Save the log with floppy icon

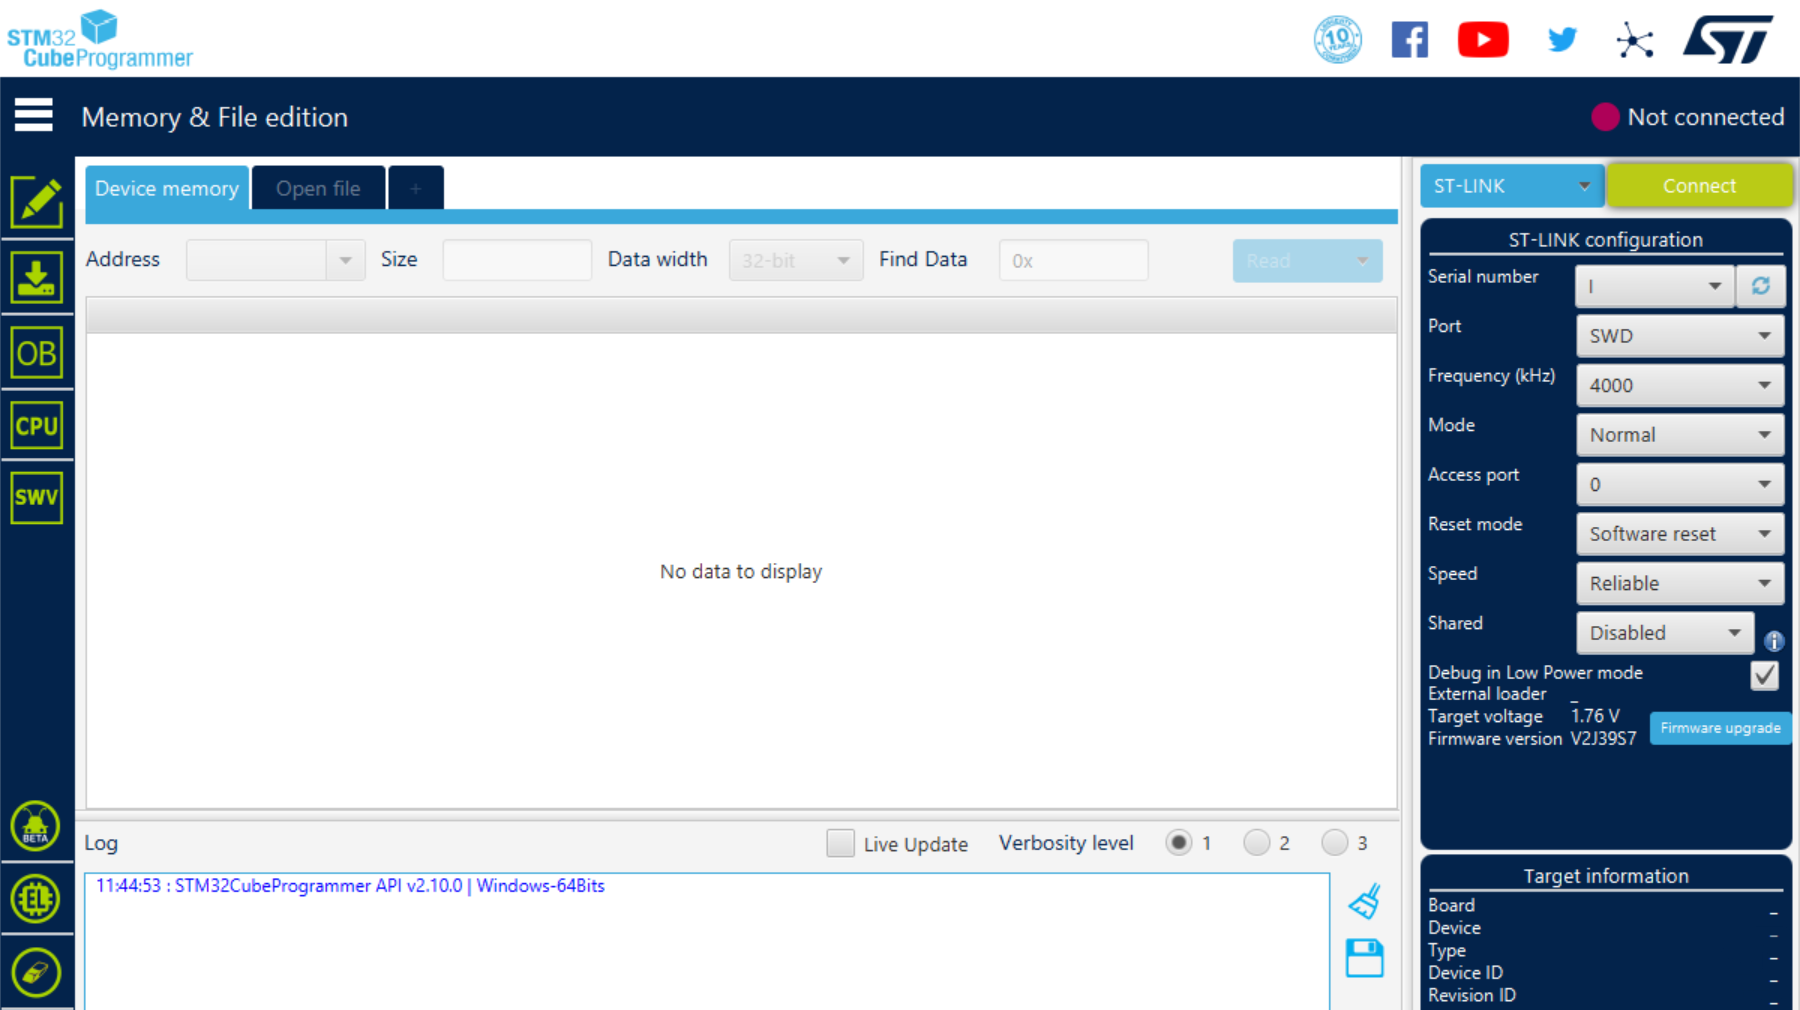click(1365, 958)
